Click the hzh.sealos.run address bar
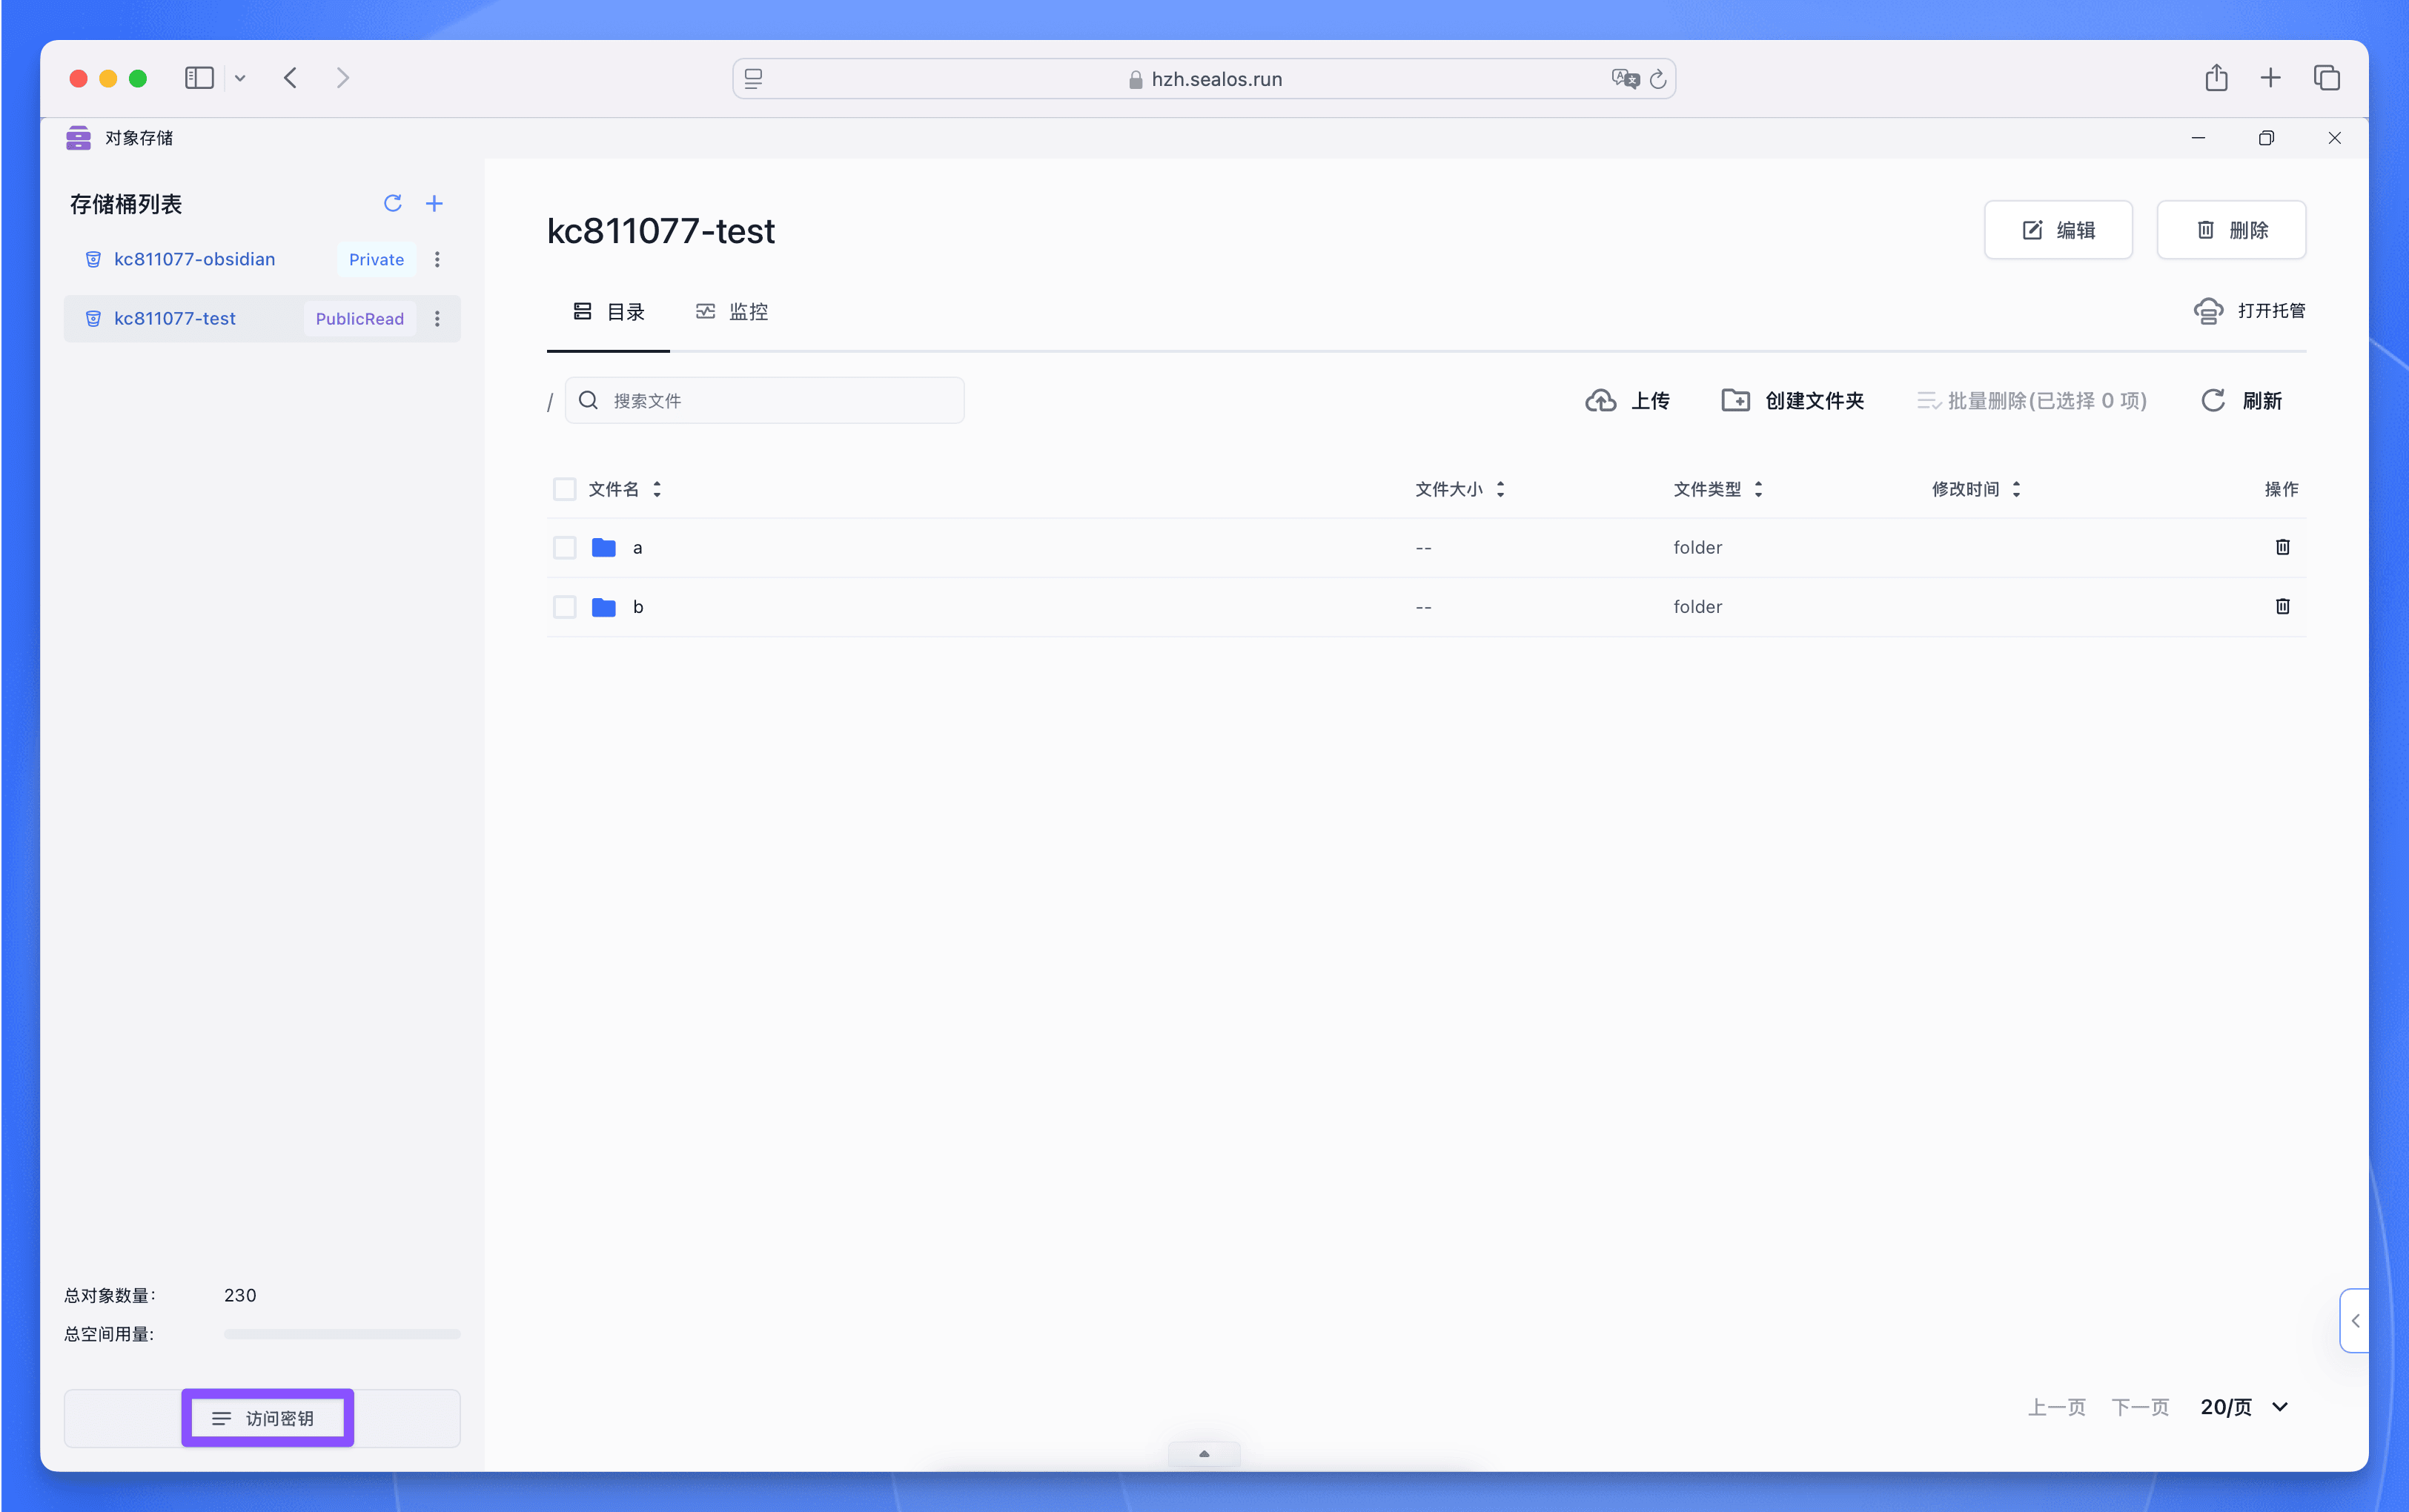Image resolution: width=2409 pixels, height=1512 pixels. (1204, 79)
